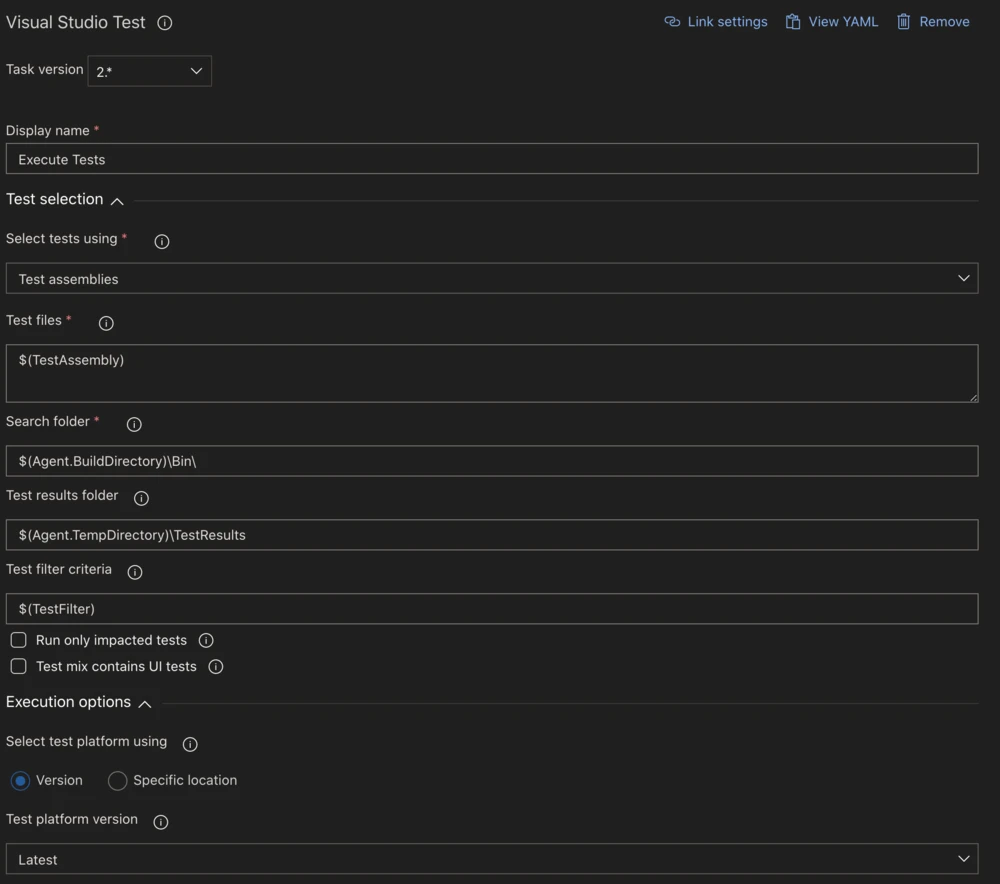The width and height of the screenshot is (1000, 884).
Task: Click info icon beside Test filter criteria
Action: [x=135, y=572]
